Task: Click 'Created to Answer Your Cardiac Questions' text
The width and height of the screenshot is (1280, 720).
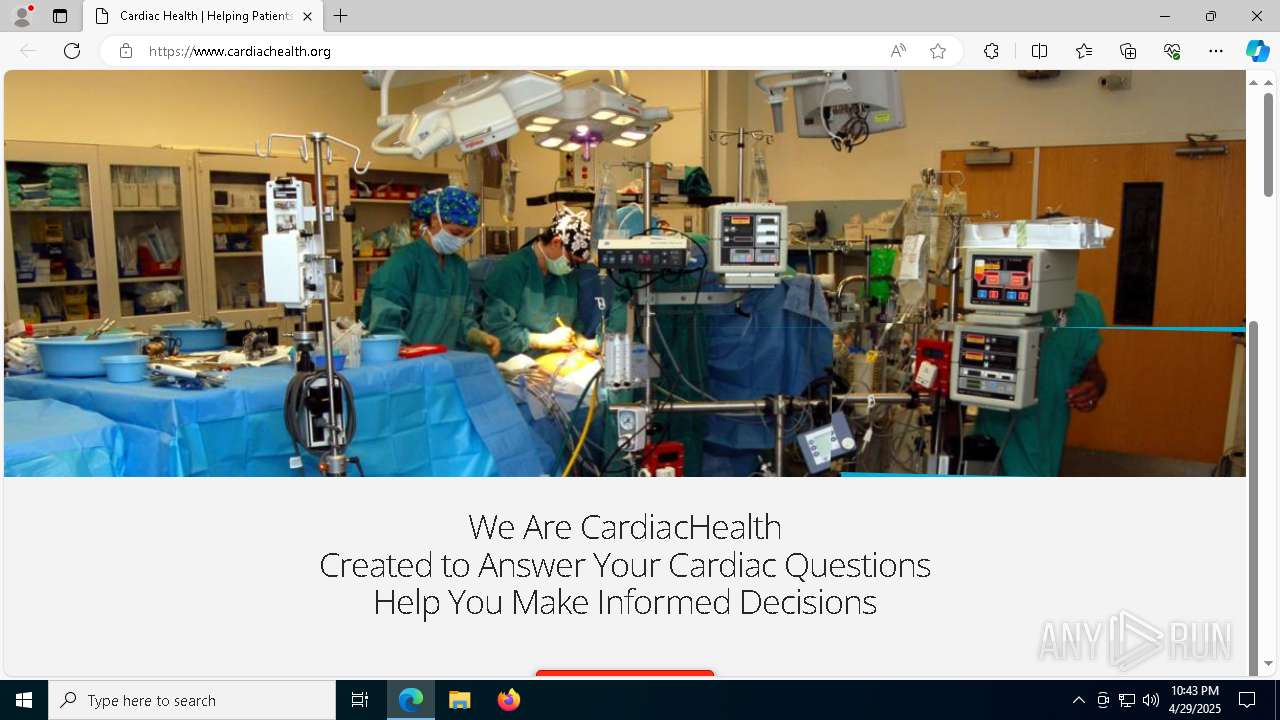Action: tap(625, 564)
